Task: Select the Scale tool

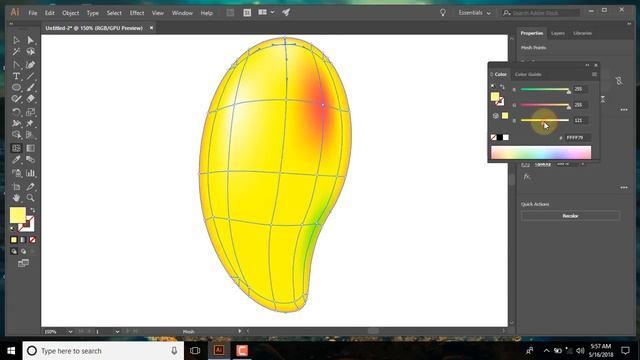Action: point(31,112)
